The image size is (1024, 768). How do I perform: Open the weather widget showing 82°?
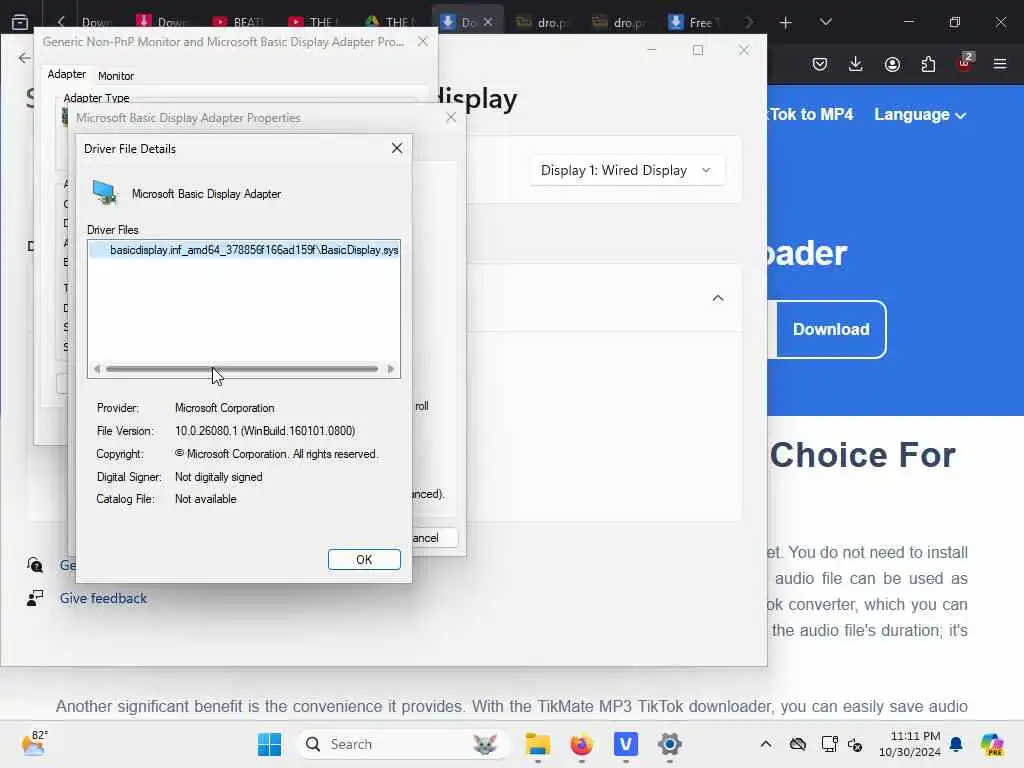pyautogui.click(x=35, y=743)
